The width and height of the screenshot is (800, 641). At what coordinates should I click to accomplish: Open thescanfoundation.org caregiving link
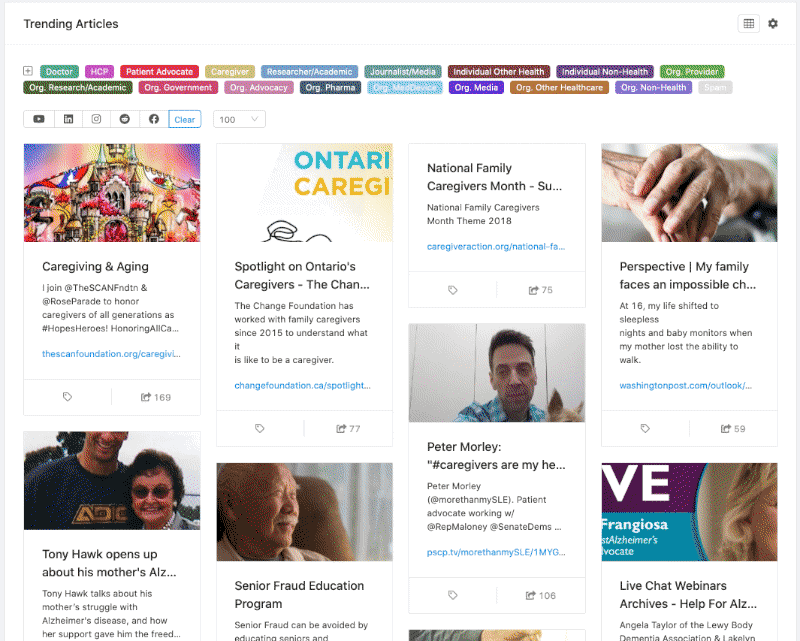click(x=111, y=353)
